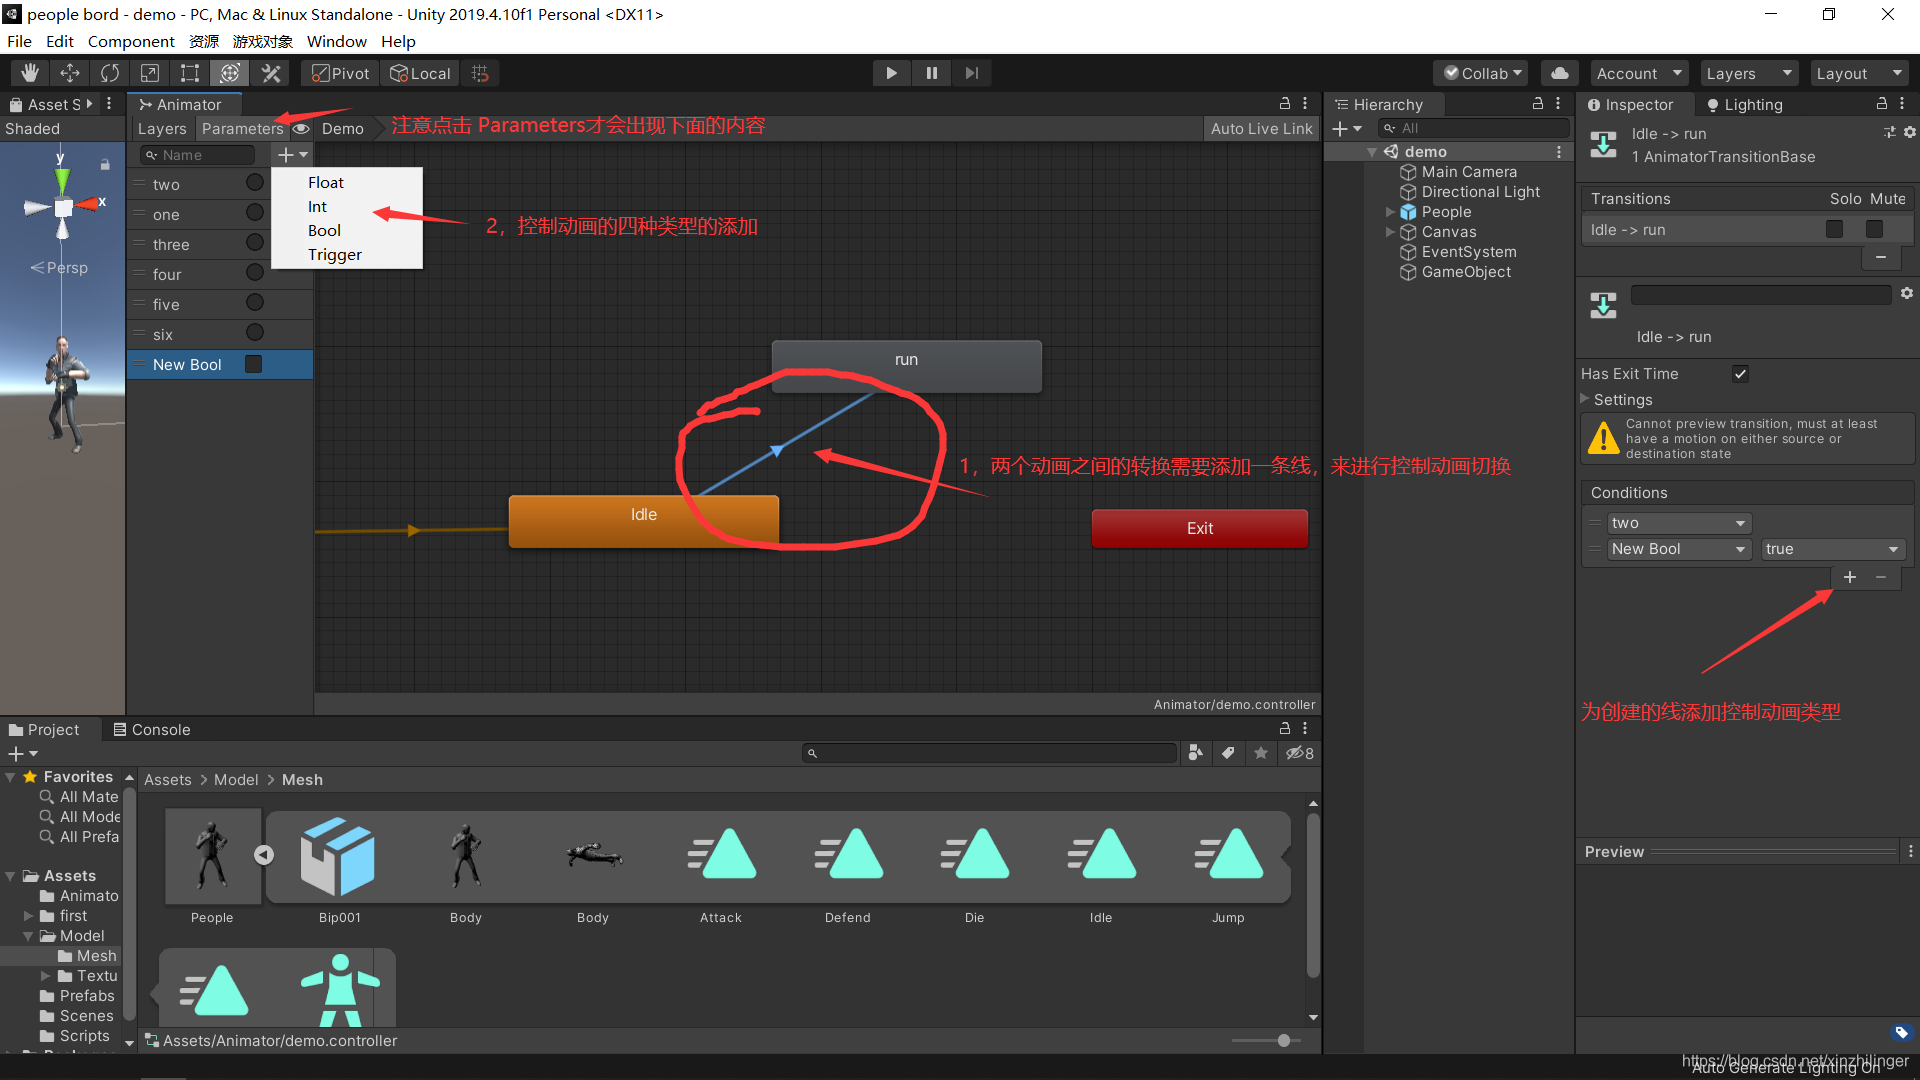Switch to Animator Parameters tab

pyautogui.click(x=242, y=128)
